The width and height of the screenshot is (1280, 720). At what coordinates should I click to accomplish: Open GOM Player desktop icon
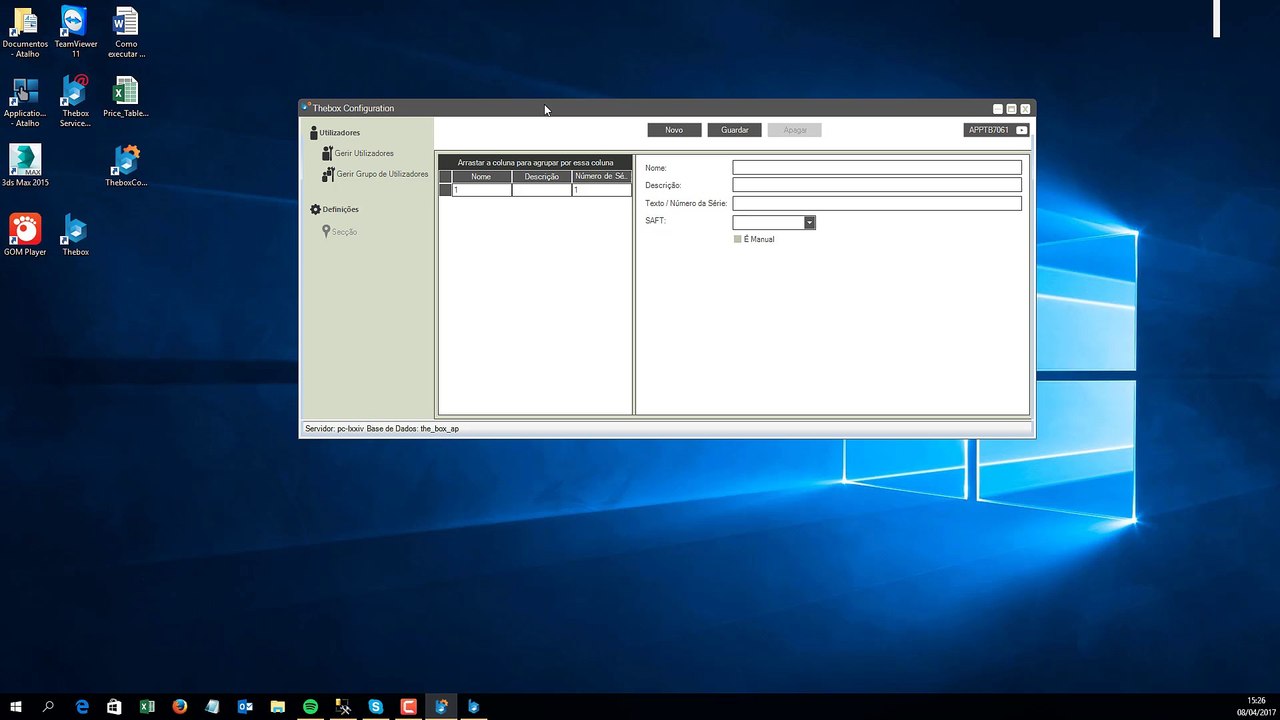25,235
